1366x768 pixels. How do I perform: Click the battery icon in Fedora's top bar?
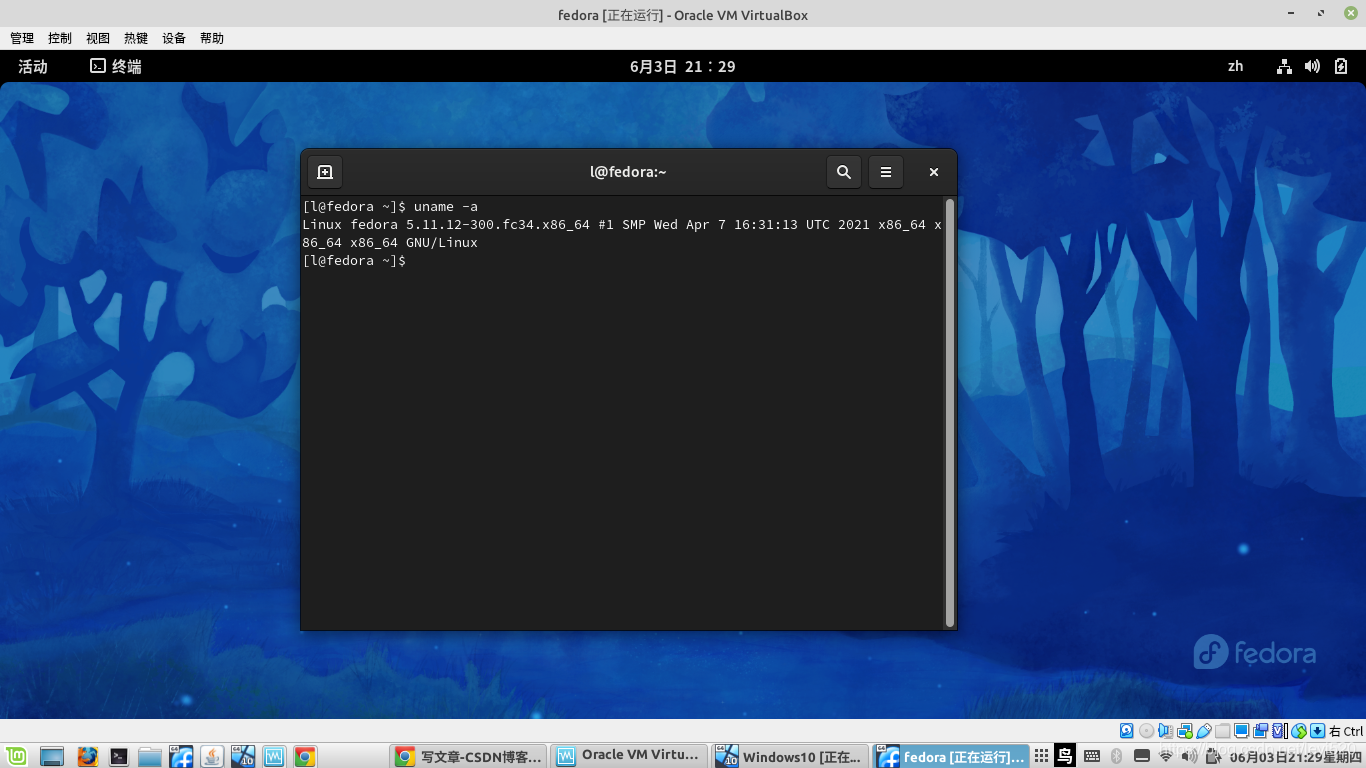(x=1341, y=66)
